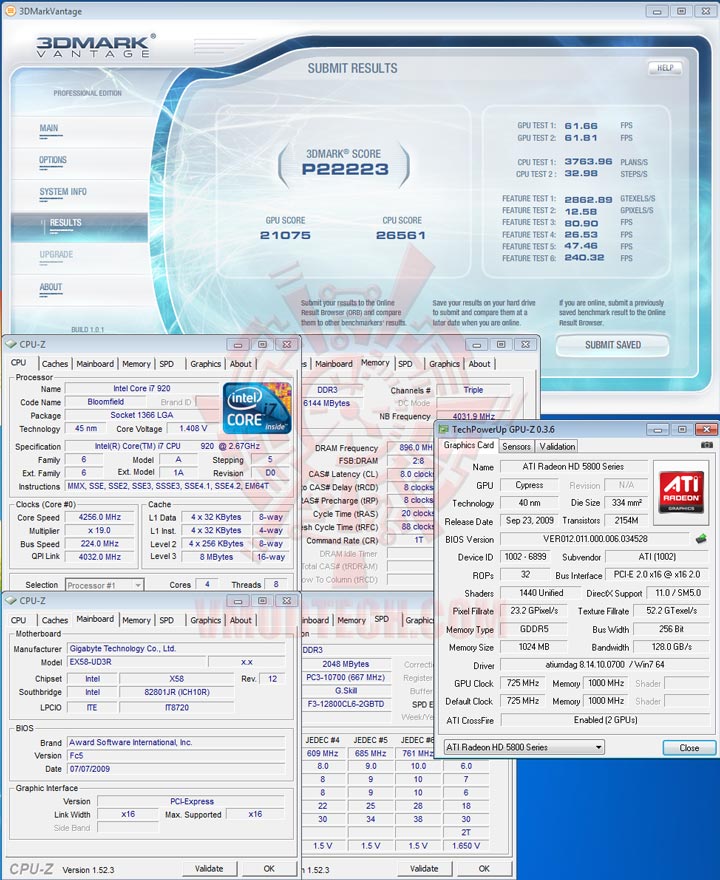The height and width of the screenshot is (880, 720).
Task: Click the ATI Radeon logo in GPU-Z
Action: (681, 491)
